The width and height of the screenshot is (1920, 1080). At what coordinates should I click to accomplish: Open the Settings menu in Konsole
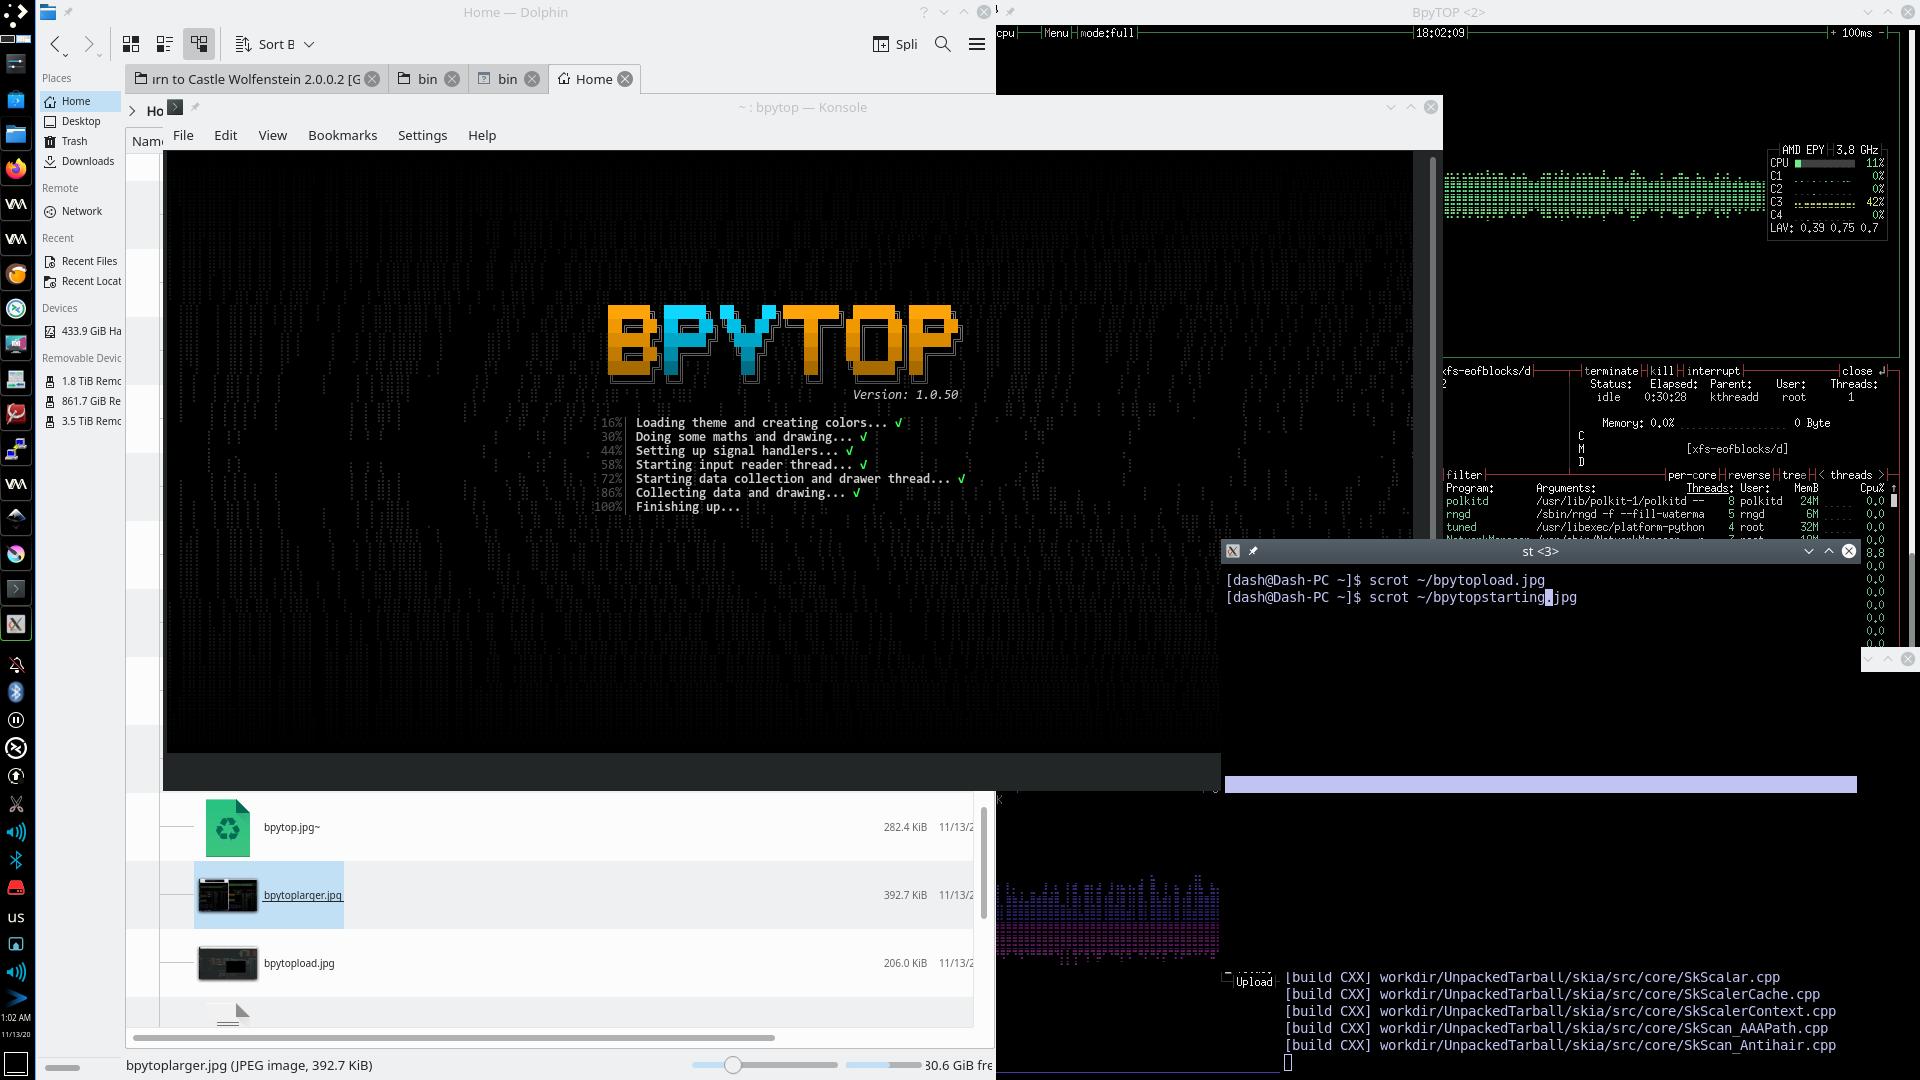coord(422,135)
